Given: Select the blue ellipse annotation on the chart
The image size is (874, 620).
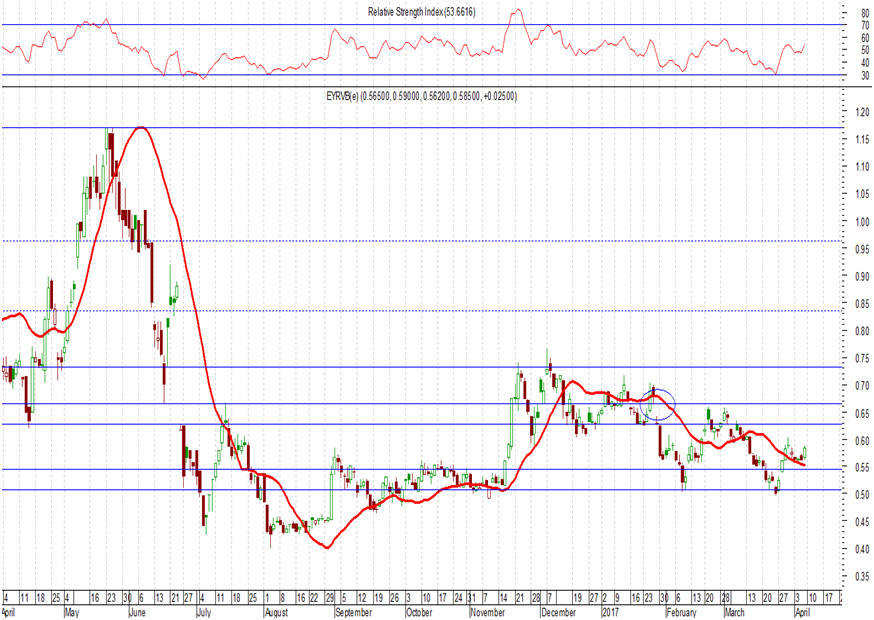Looking at the screenshot, I should (x=657, y=404).
